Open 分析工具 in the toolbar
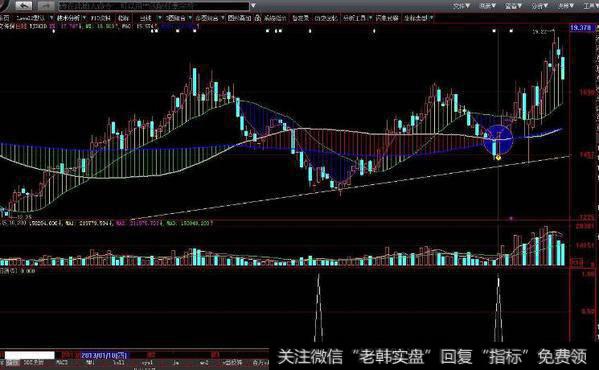Viewport: 599px width, 370px height. [354, 18]
